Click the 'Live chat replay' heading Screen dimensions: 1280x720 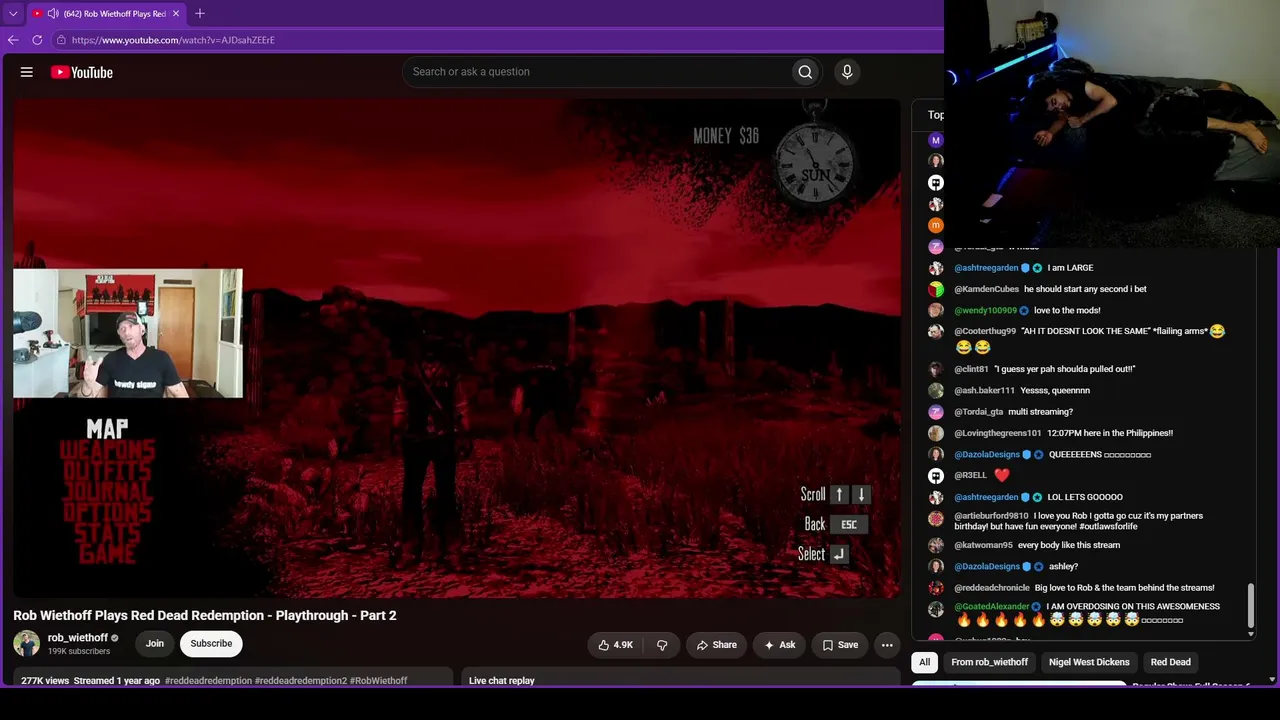[x=502, y=681]
